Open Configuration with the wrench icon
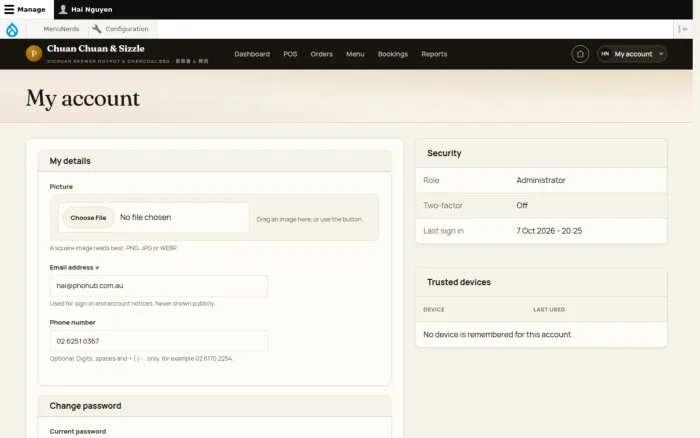 [x=121, y=29]
